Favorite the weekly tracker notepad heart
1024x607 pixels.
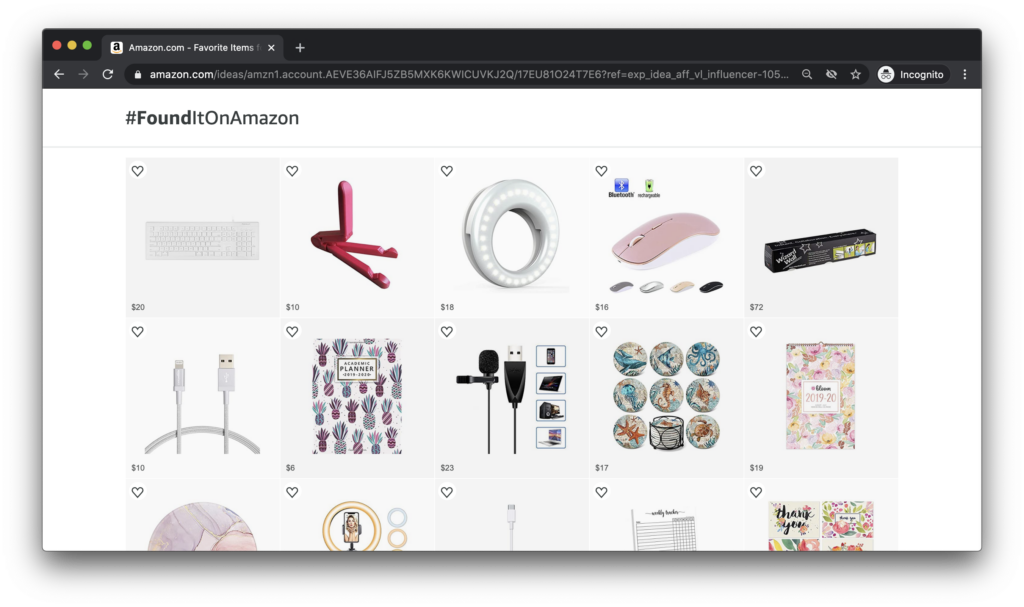[601, 493]
